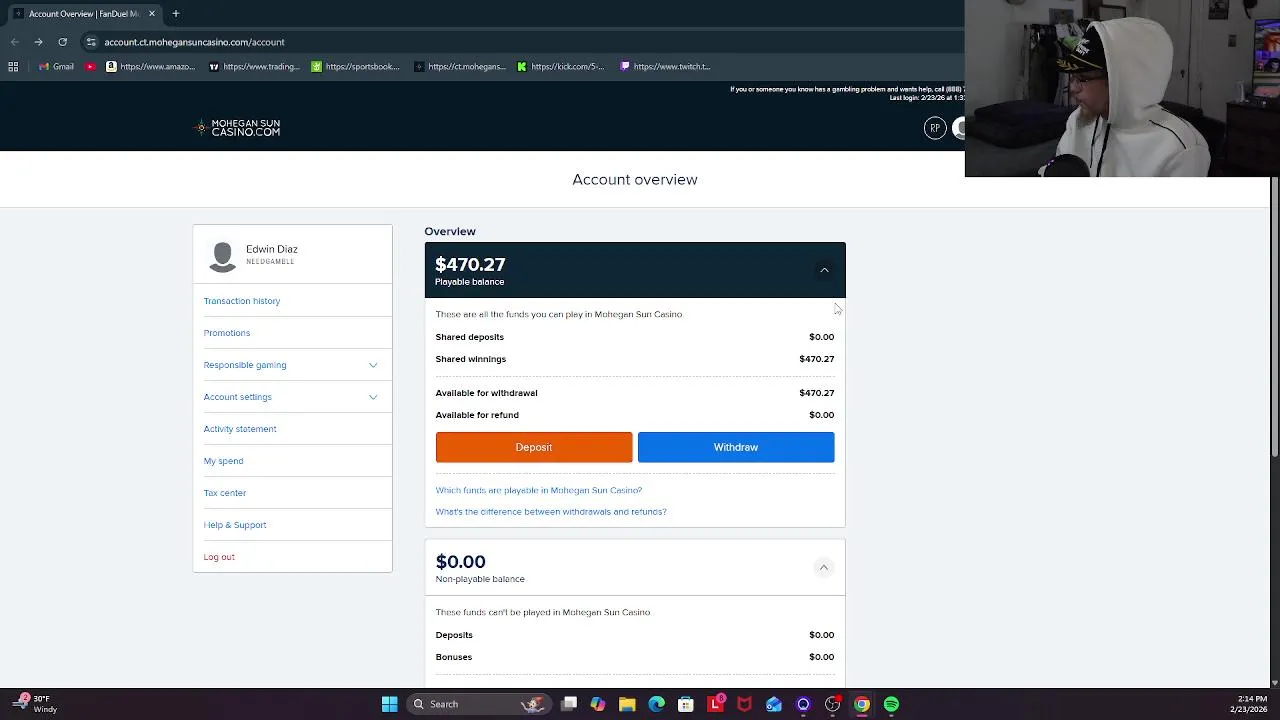Screen dimensions: 1280x720
Task: Click the Account overview heading
Action: 635,180
